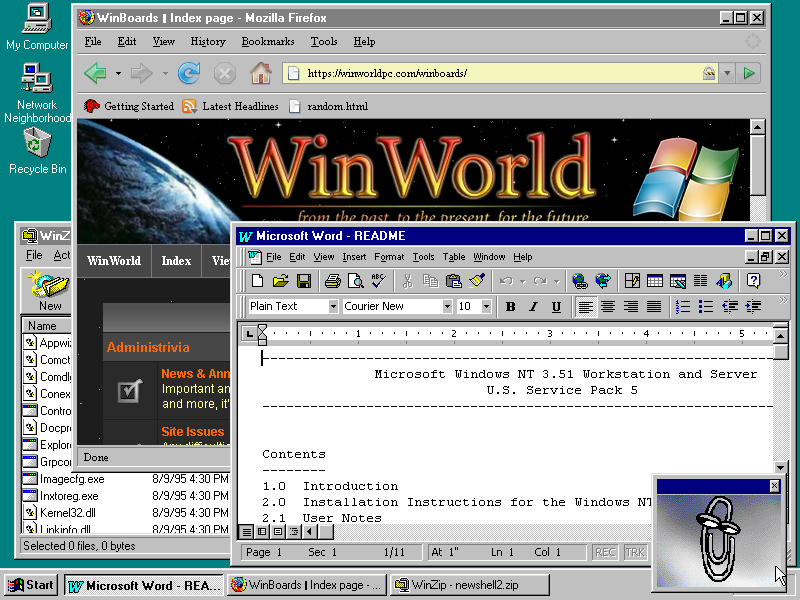Screen dimensions: 800x600
Task: Open the Firefox History menu
Action: point(208,41)
